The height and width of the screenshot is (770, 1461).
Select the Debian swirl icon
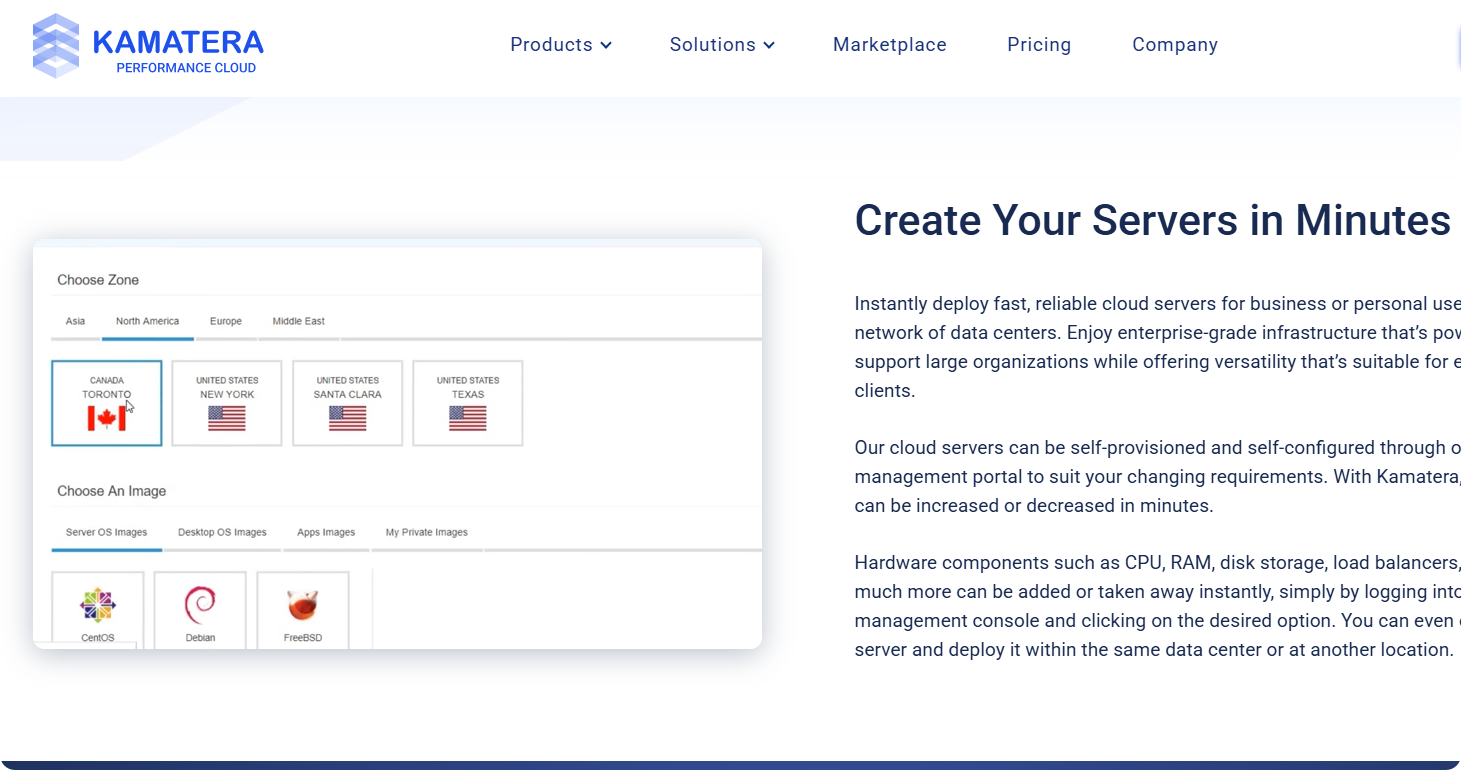pyautogui.click(x=200, y=605)
